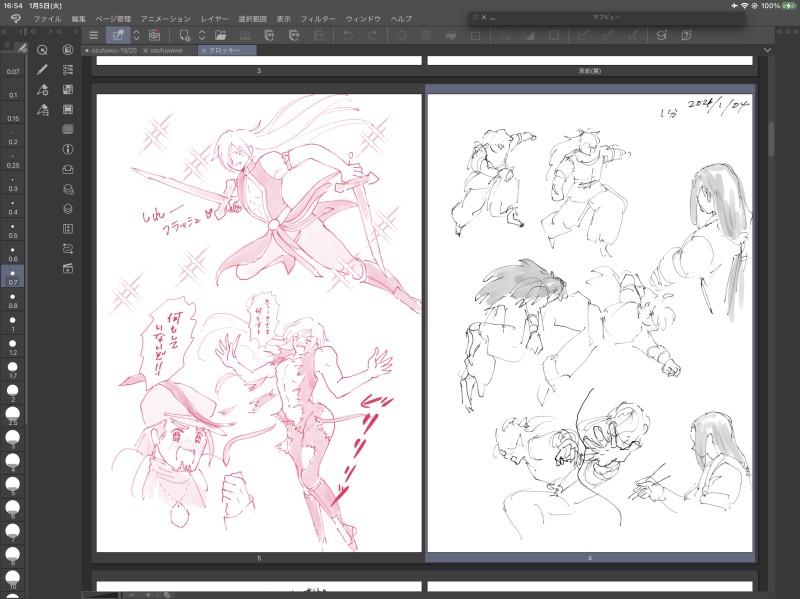Open the pen-with-gear Sub Tool palette icon
This screenshot has width=800, height=599.
coord(42,89)
